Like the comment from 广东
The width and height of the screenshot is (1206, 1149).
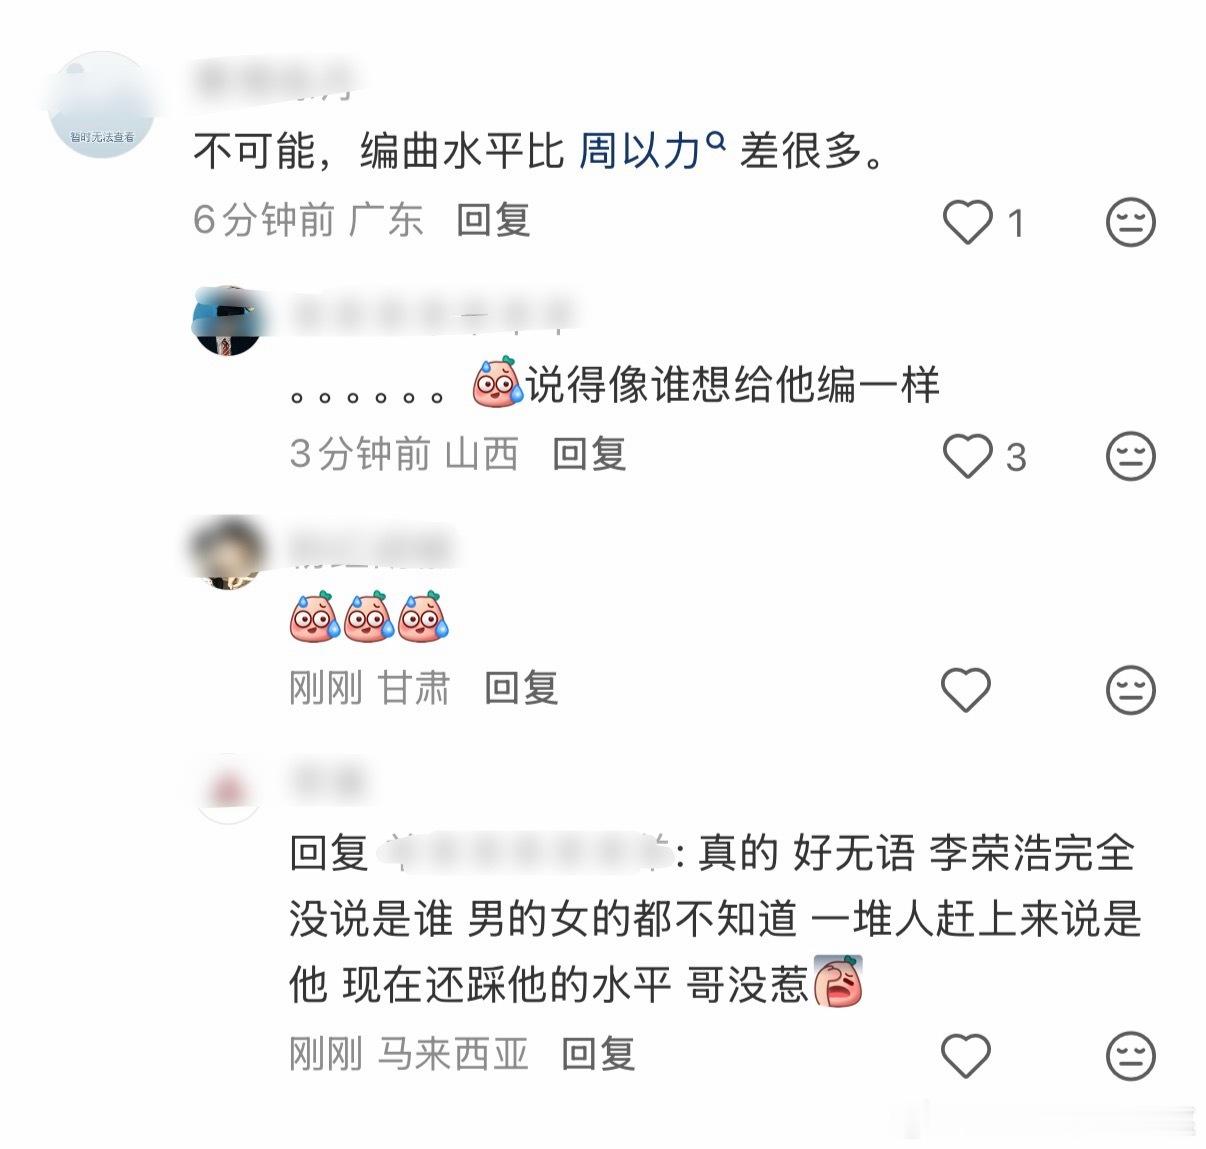coord(968,221)
